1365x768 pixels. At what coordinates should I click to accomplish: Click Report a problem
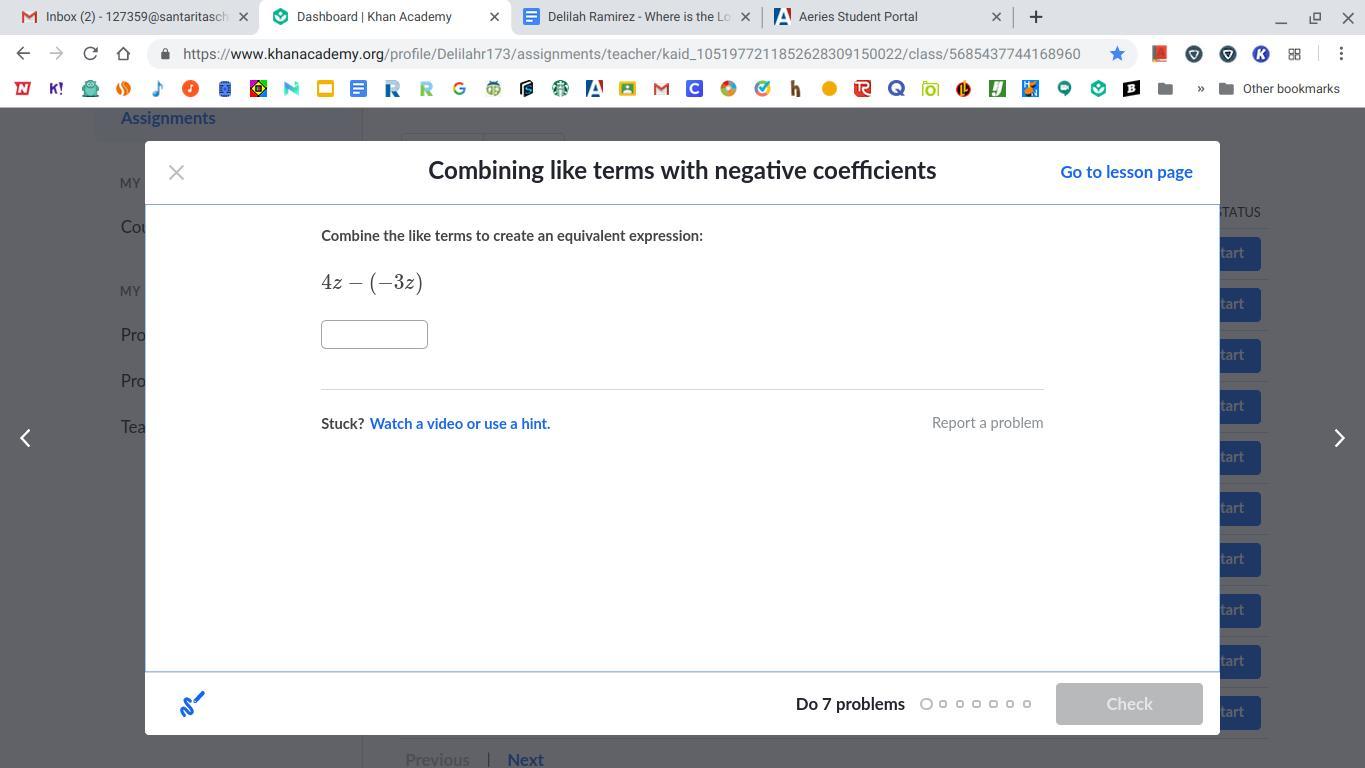(x=987, y=423)
